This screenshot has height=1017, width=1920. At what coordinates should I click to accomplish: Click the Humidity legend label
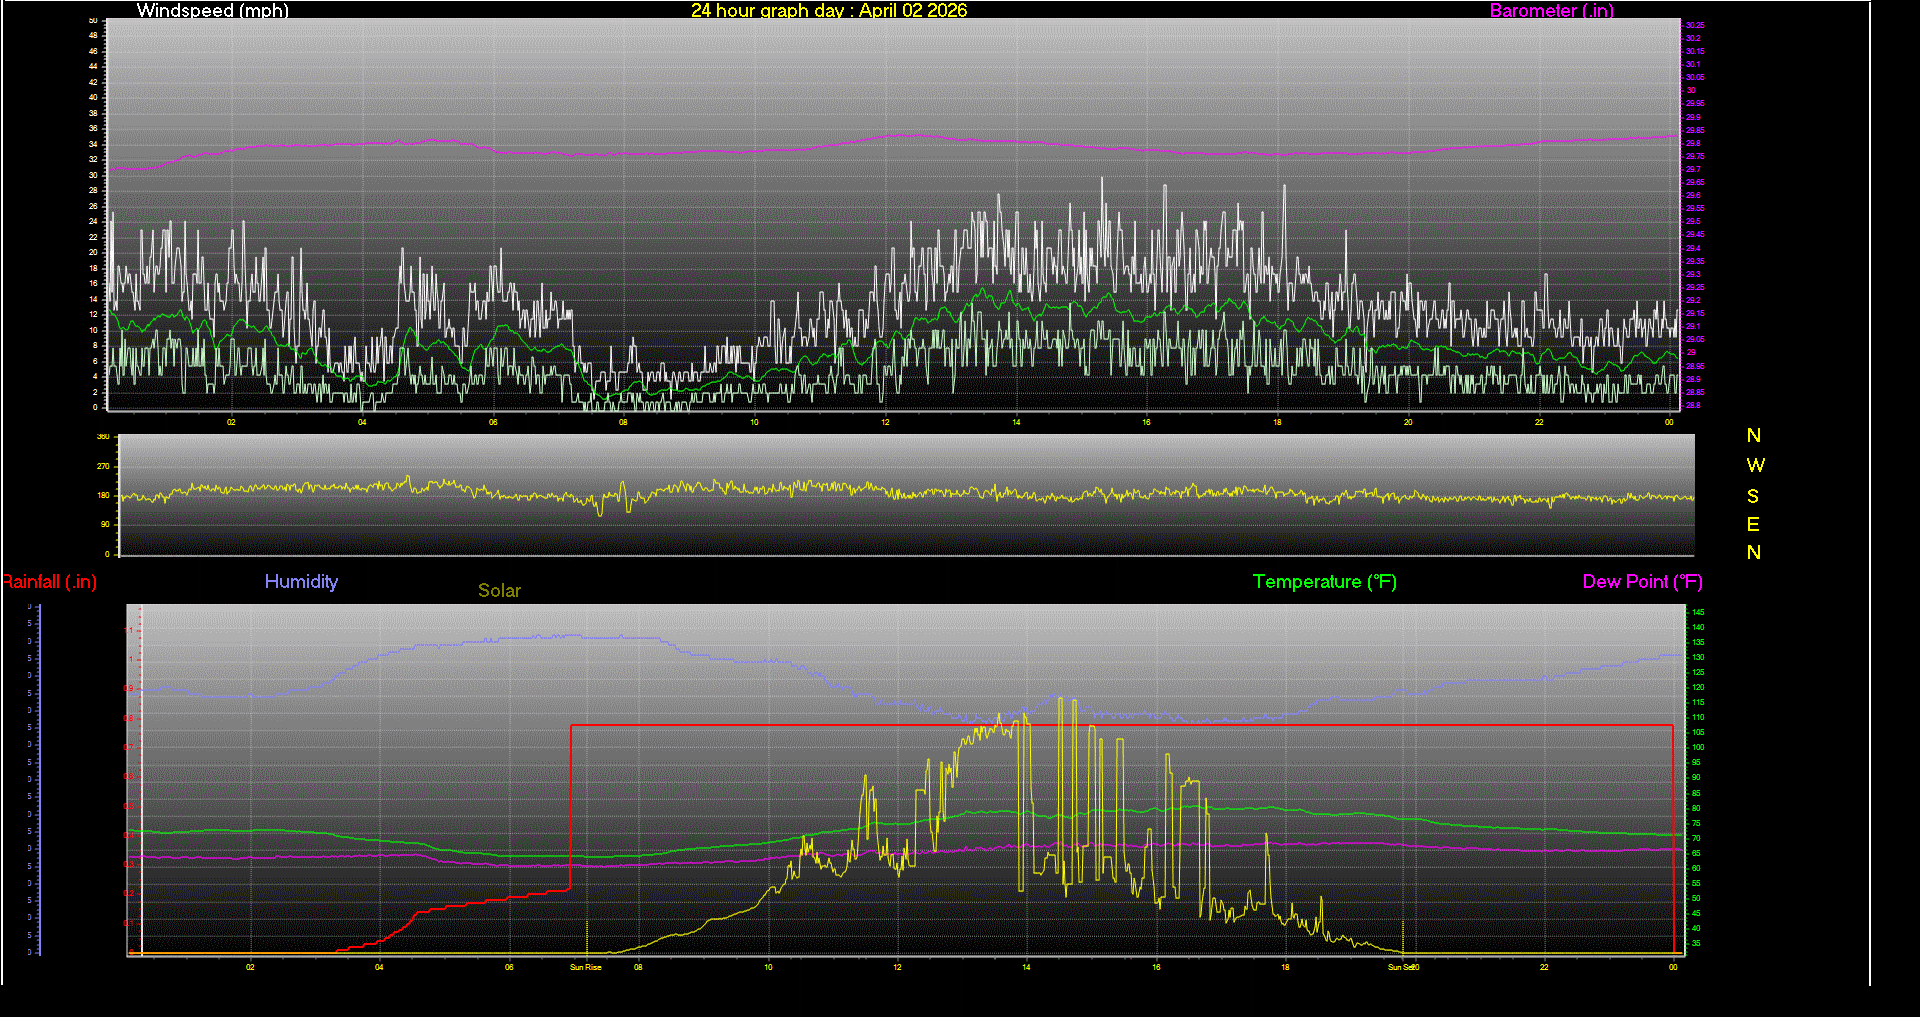click(x=301, y=581)
